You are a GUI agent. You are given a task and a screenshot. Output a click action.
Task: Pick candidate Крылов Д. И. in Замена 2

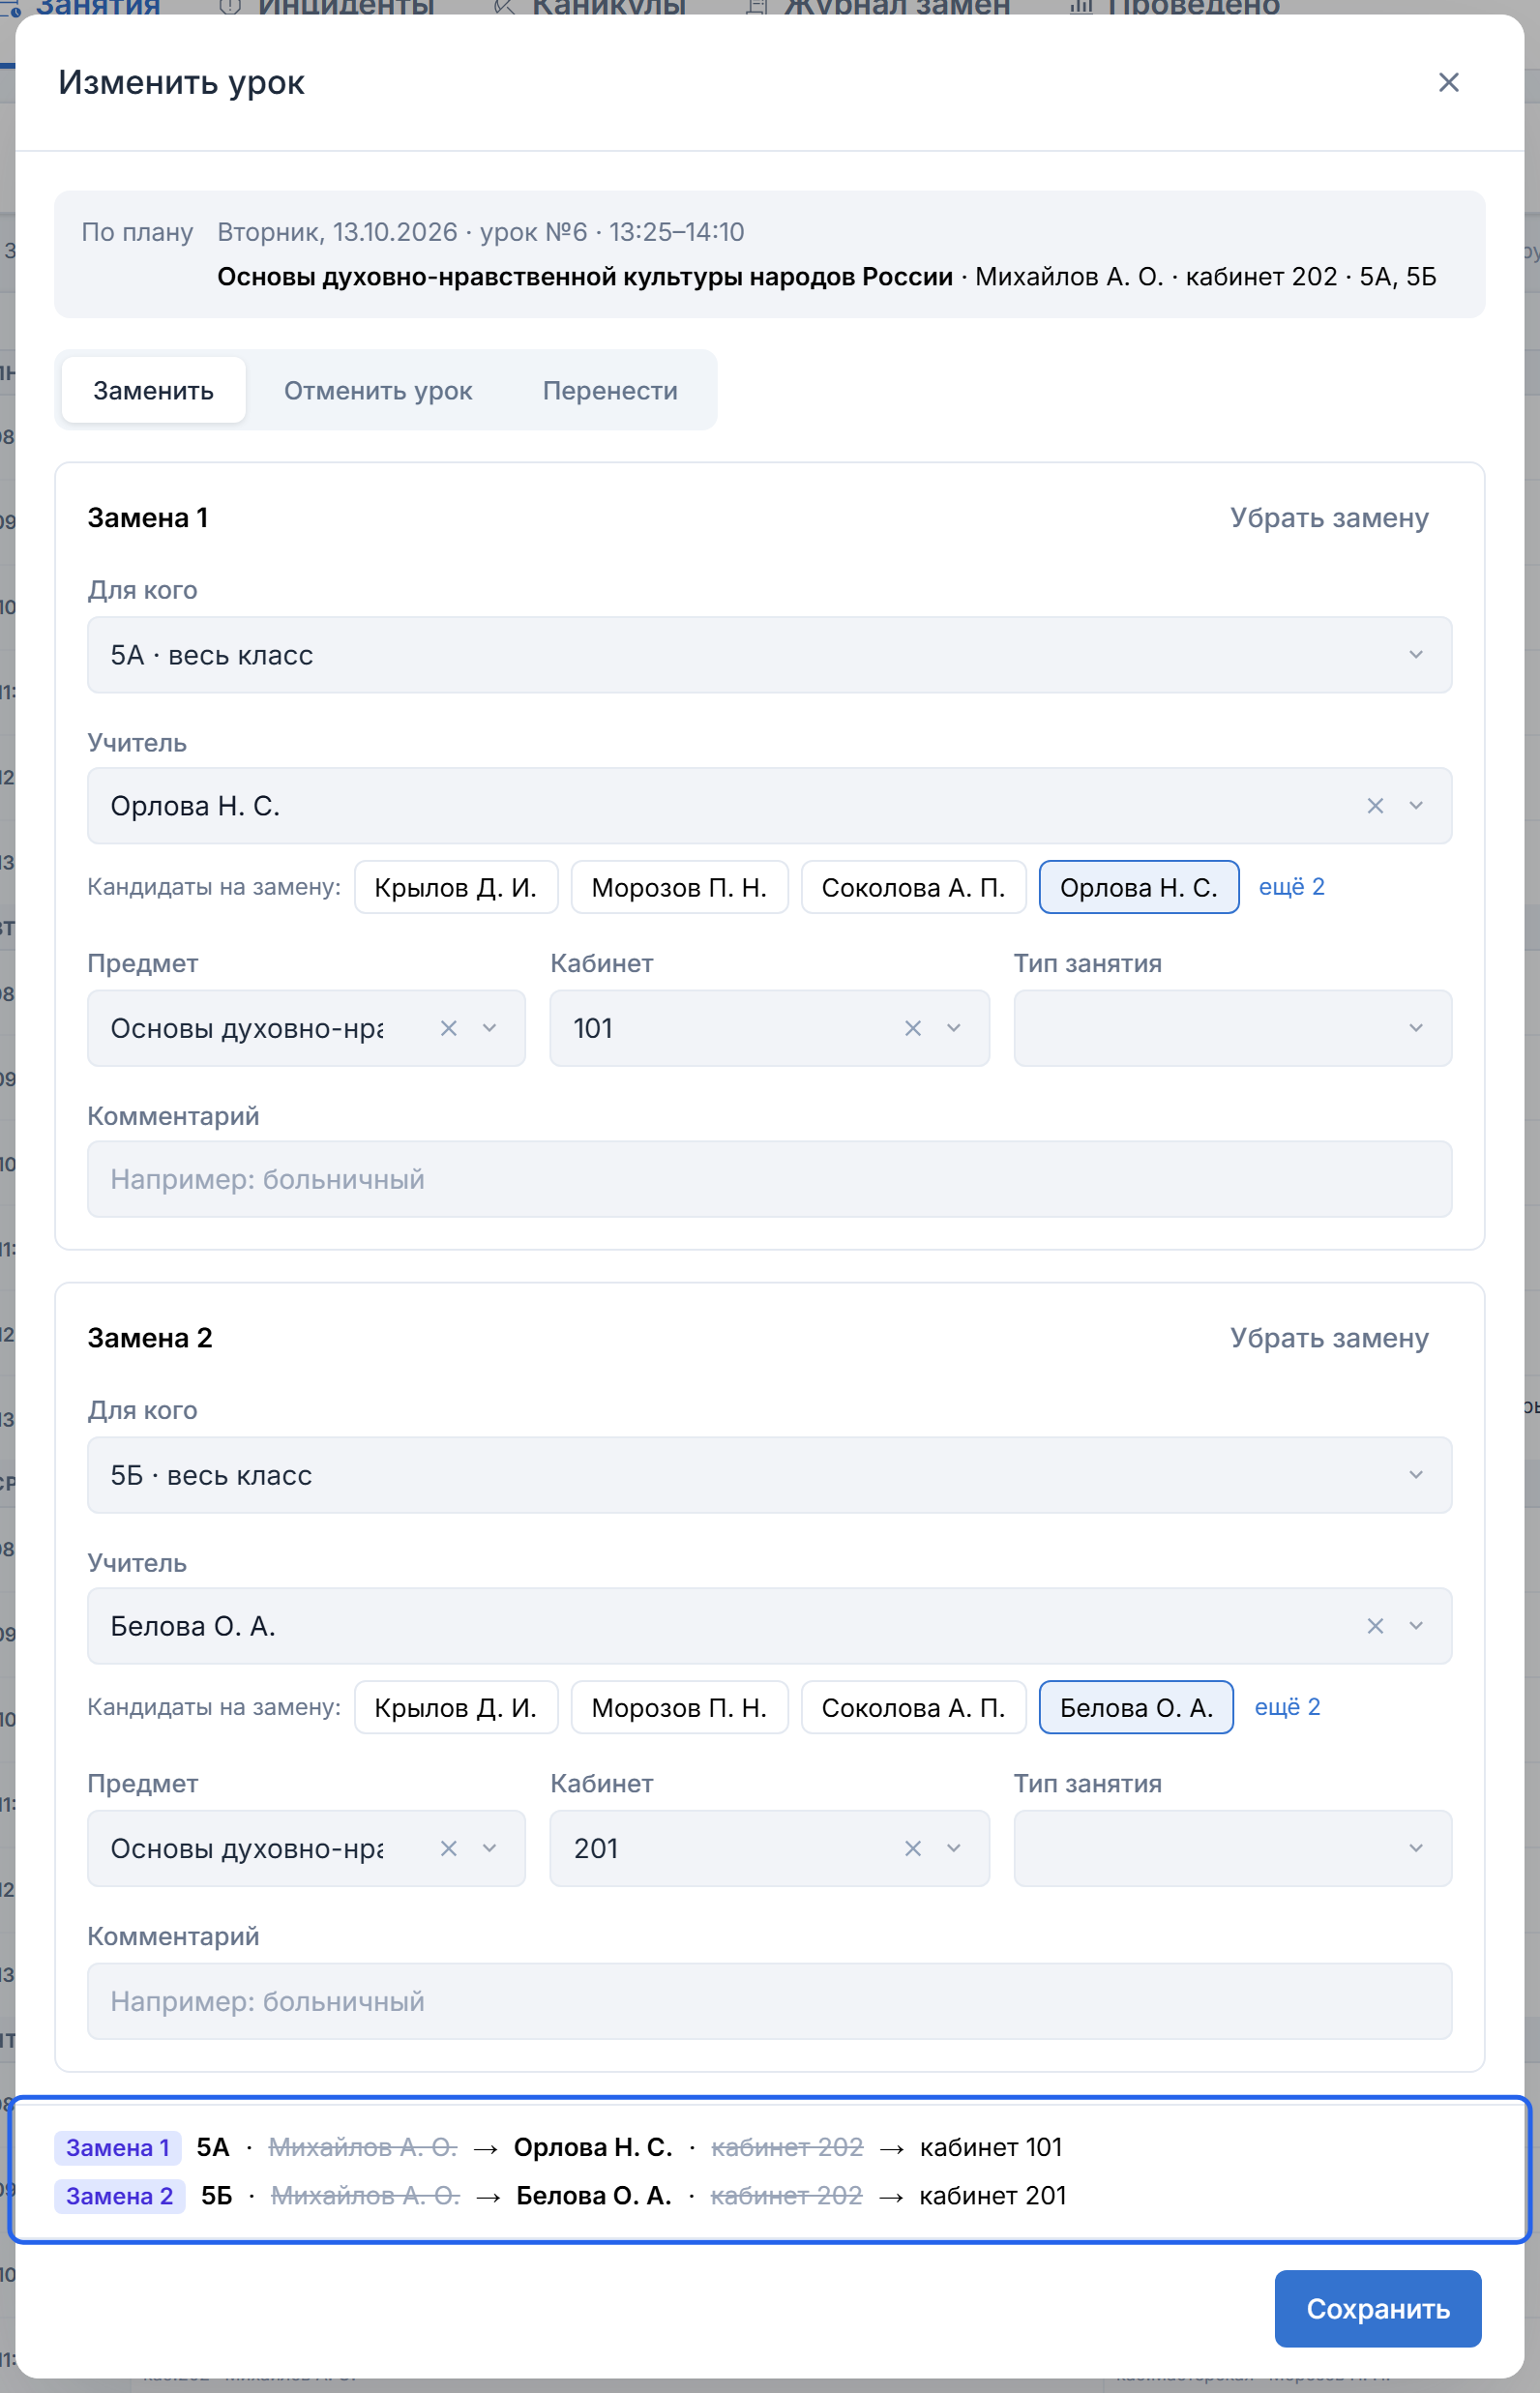[x=456, y=1707]
